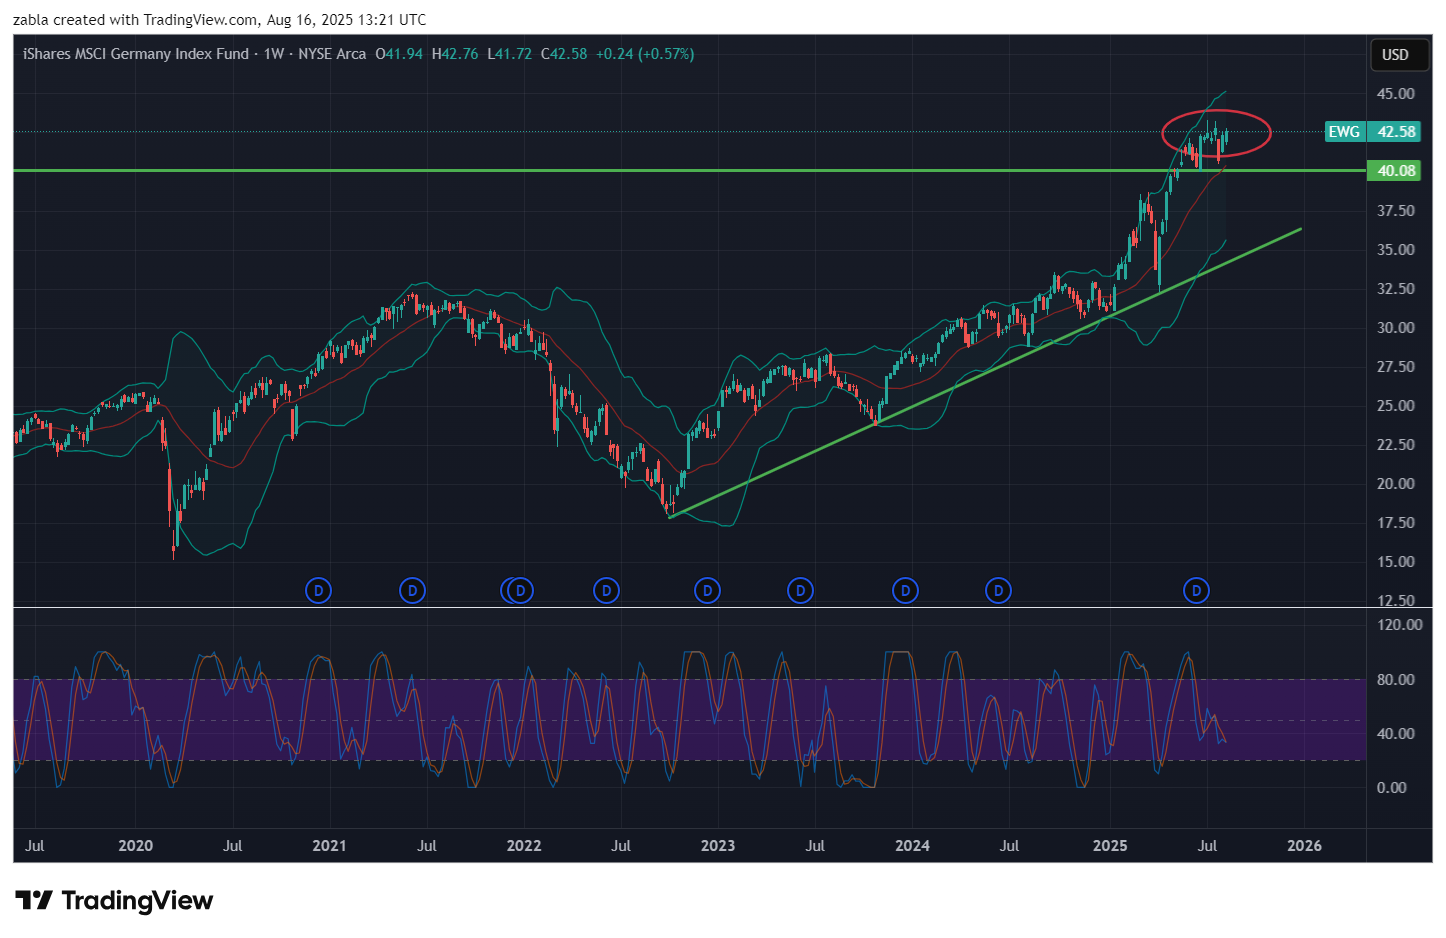
Task: Click the iShares MSCI Germany Index Fund title
Action: (135, 54)
